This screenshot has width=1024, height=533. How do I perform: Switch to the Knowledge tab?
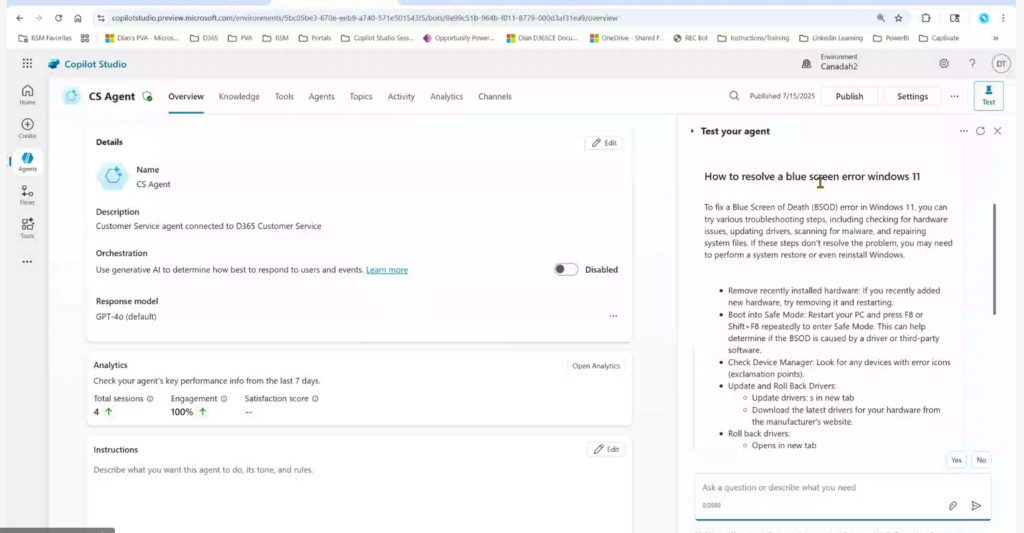pyautogui.click(x=239, y=96)
